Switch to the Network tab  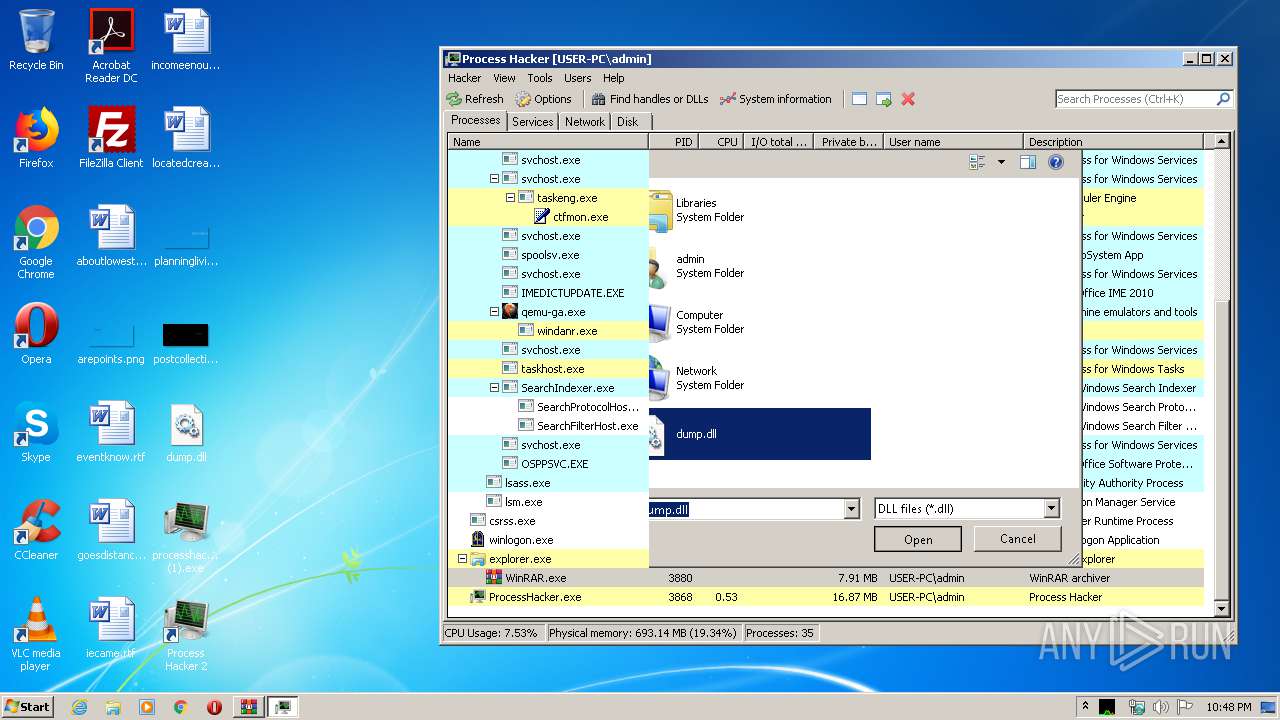click(x=585, y=122)
